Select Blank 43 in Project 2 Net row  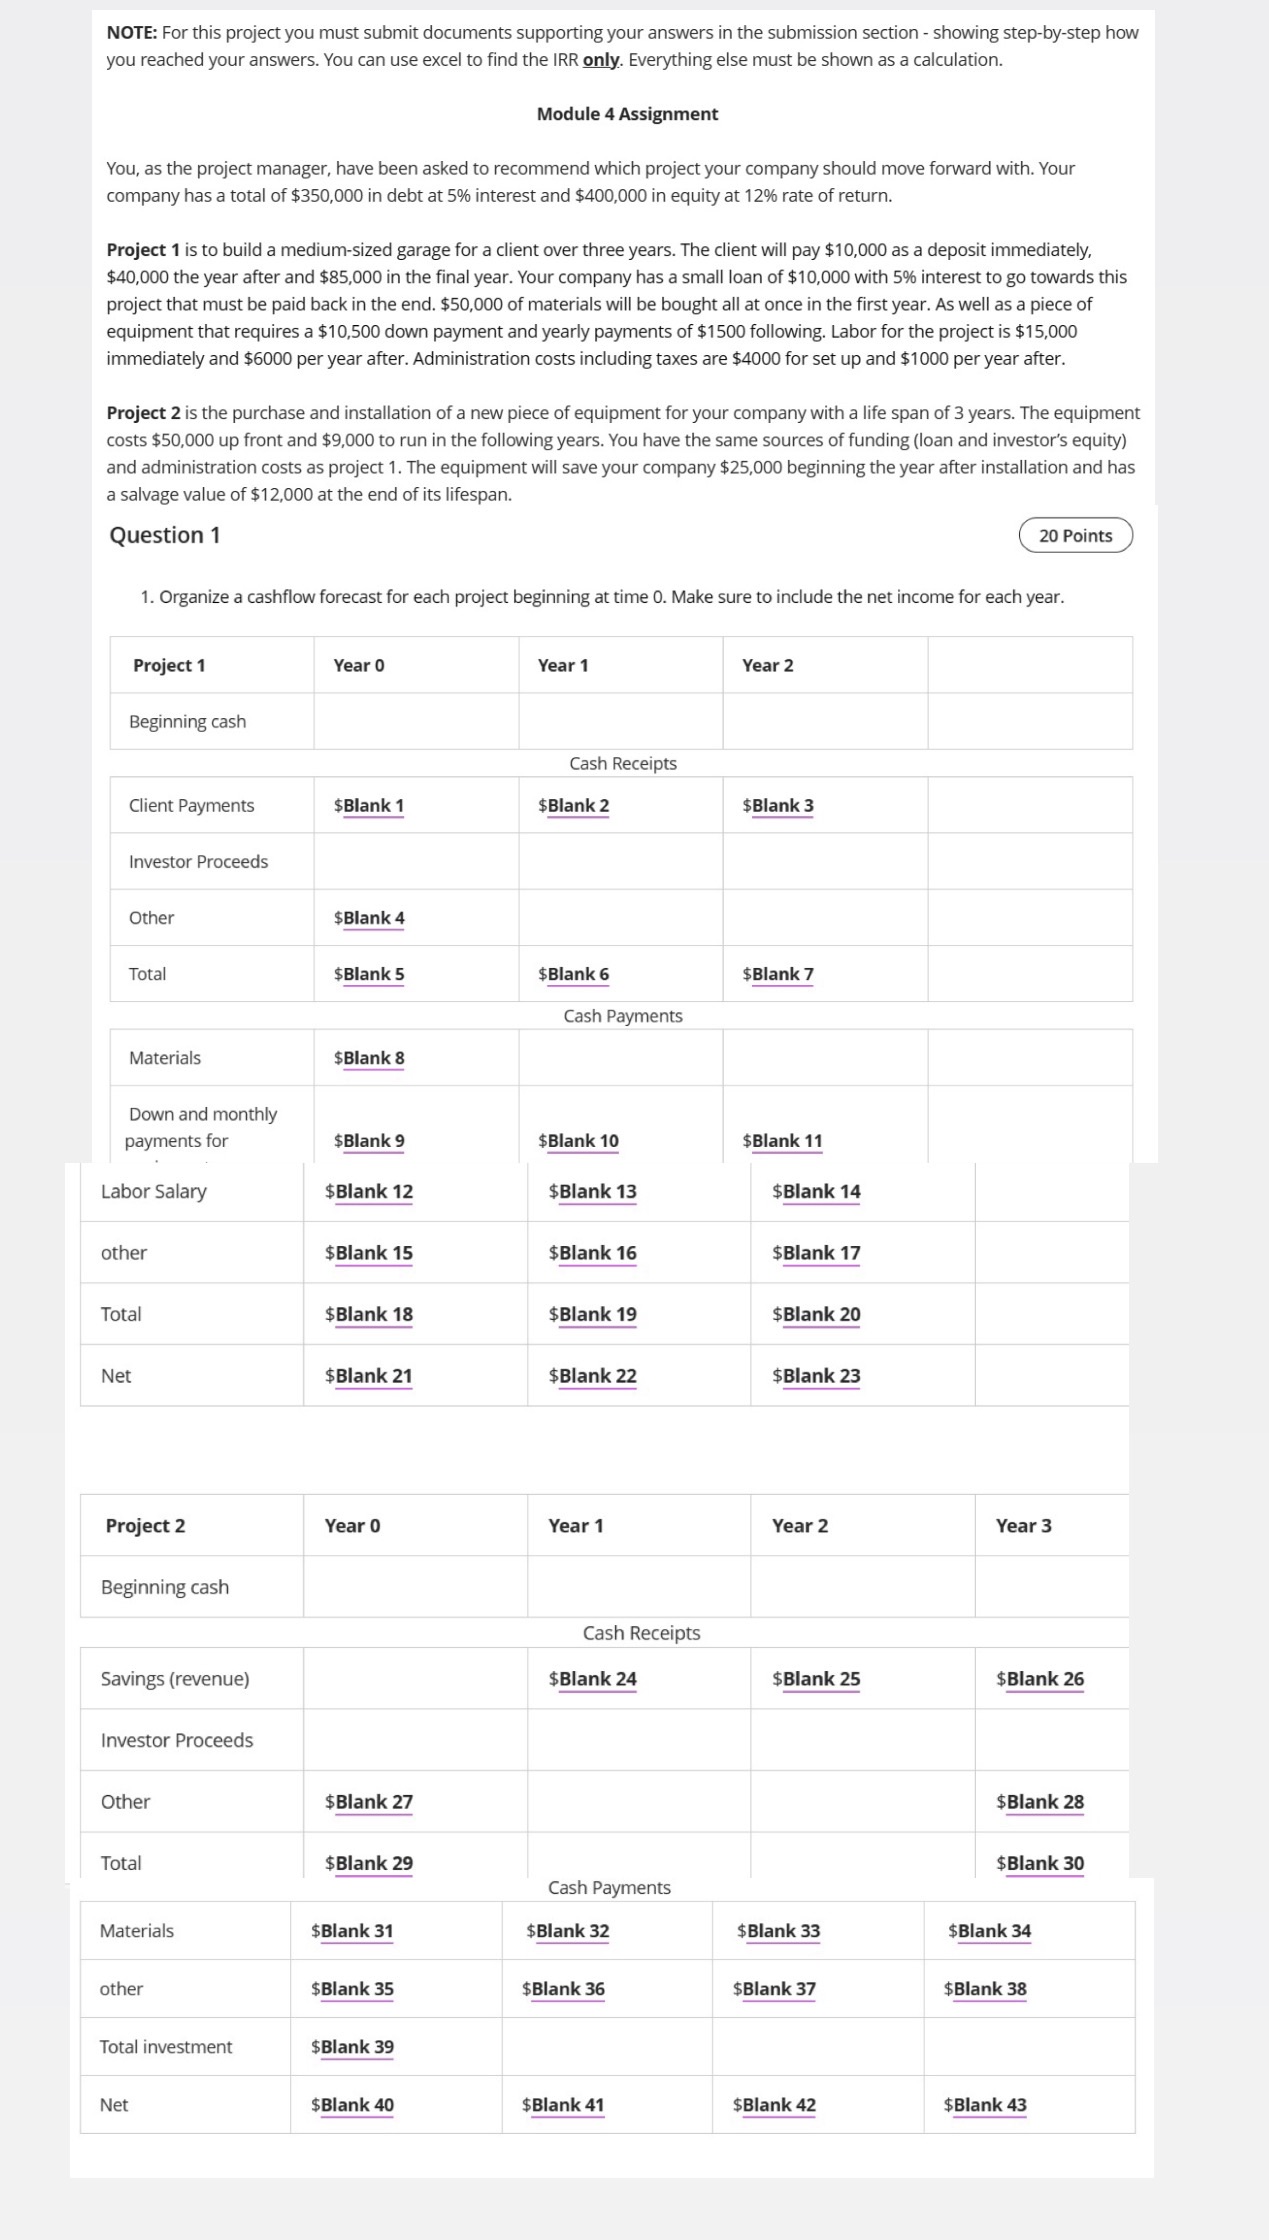pyautogui.click(x=990, y=2105)
